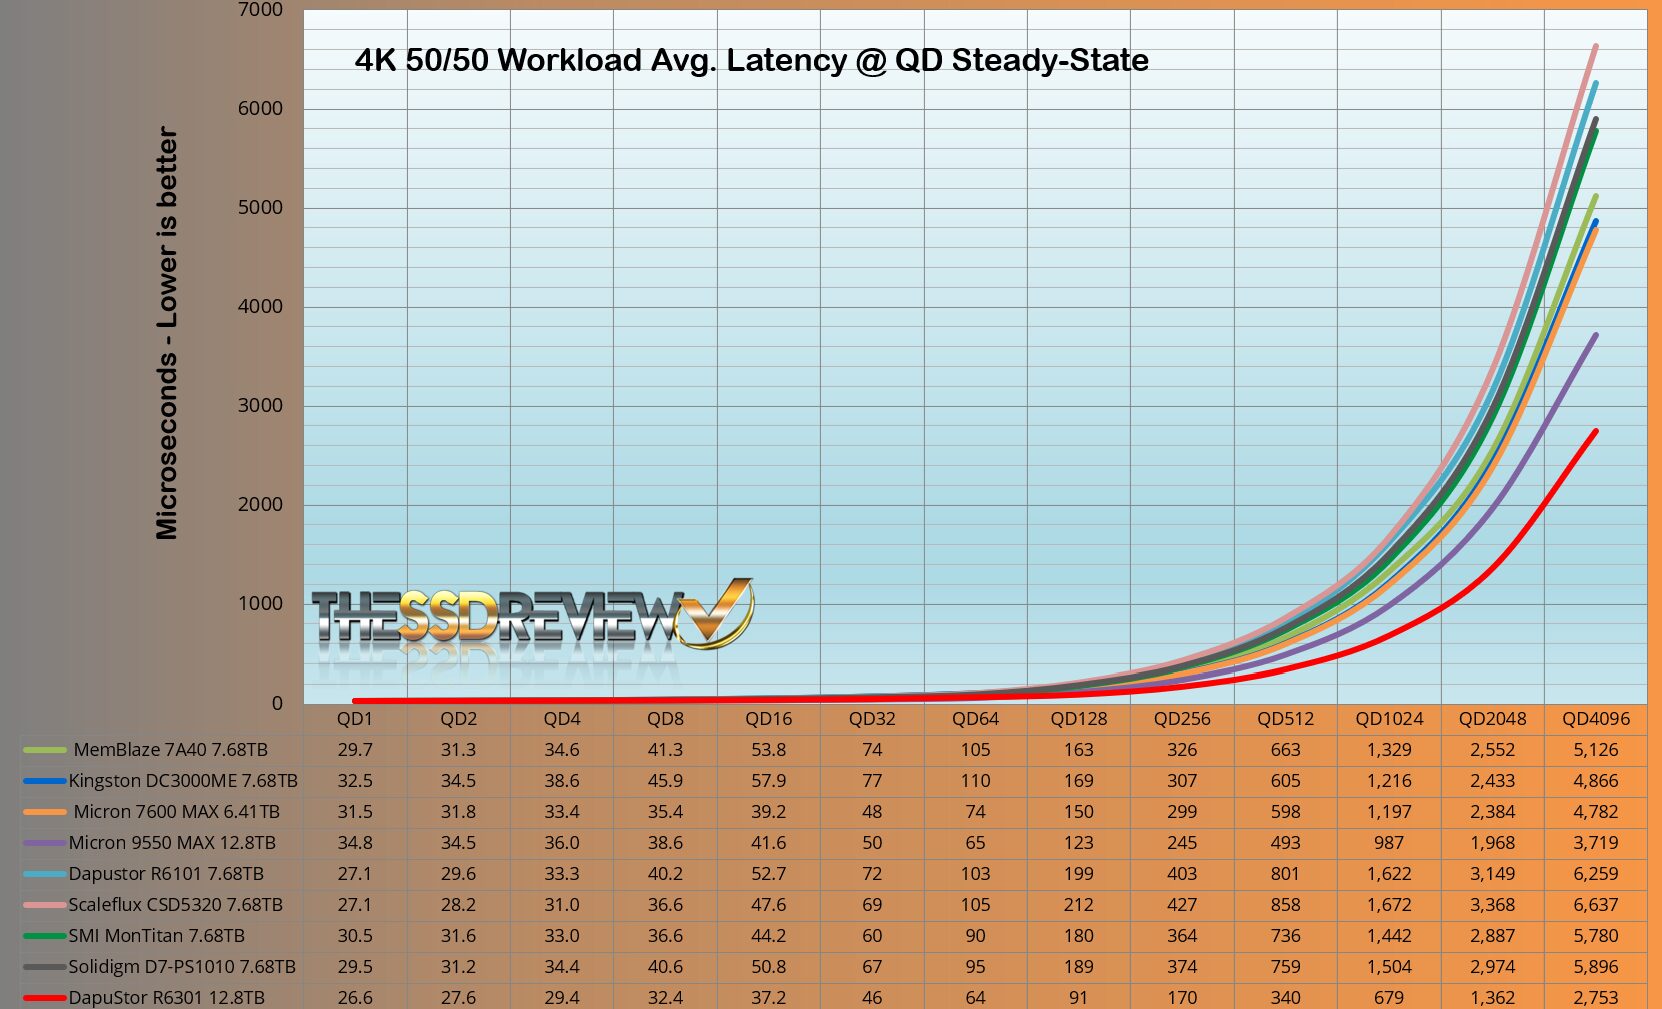Viewport: 1662px width, 1009px height.
Task: Click the pink Scaleflux legend line swatch
Action: 44,905
